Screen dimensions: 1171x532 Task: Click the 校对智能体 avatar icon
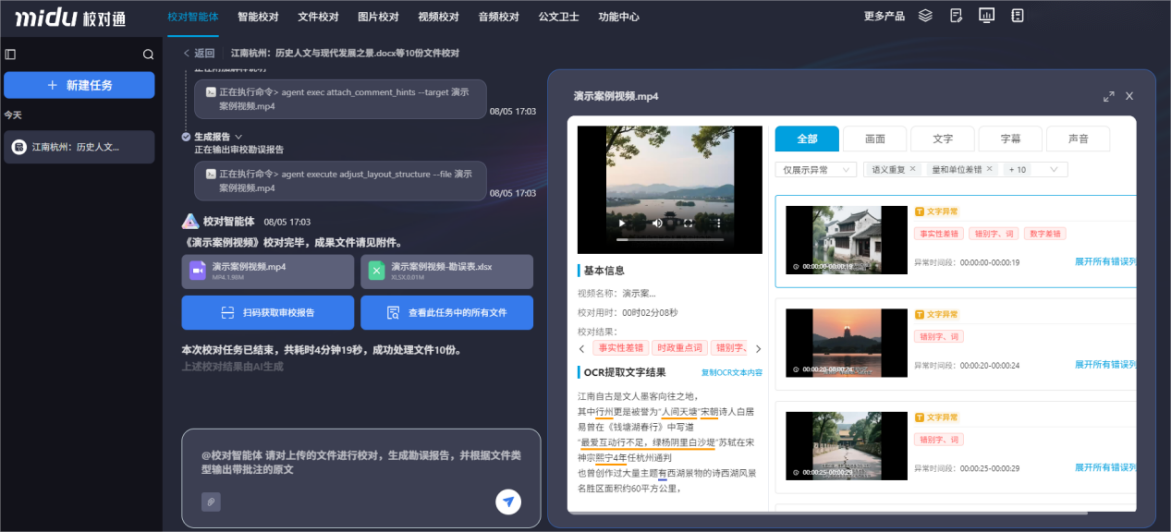pyautogui.click(x=190, y=221)
